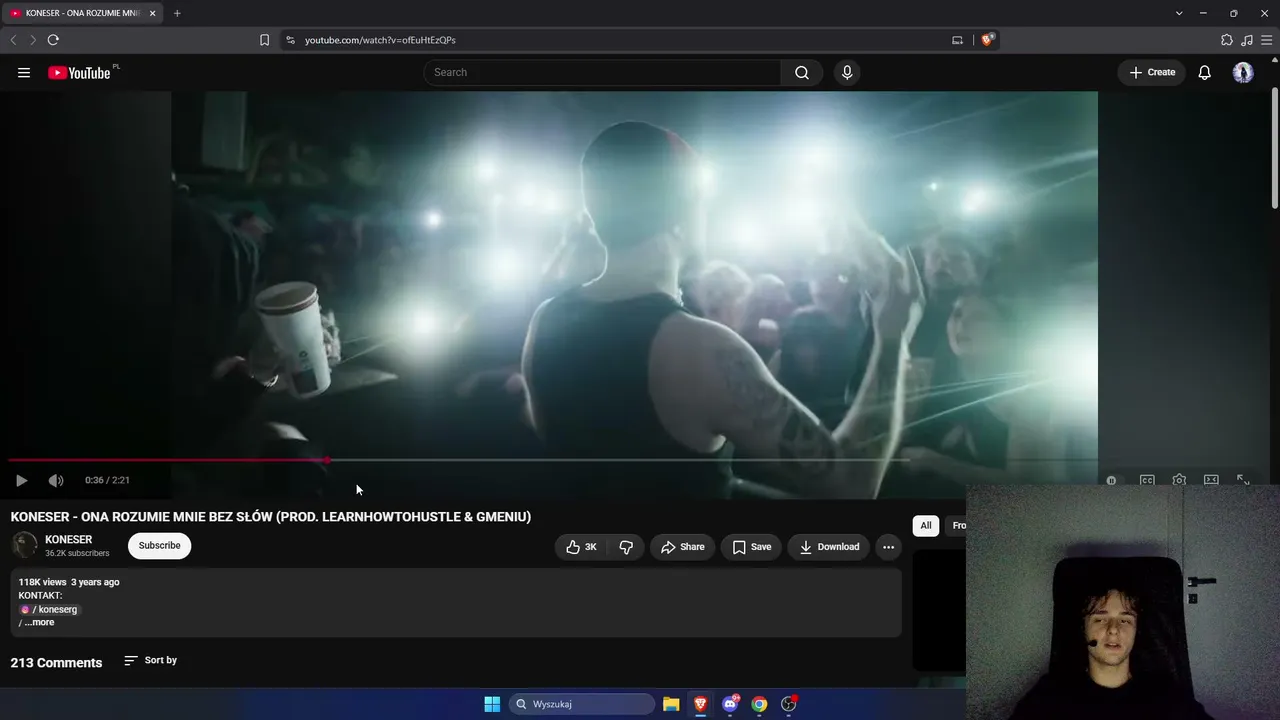Select the KONESER browser tab
1280x720 pixels.
[x=82, y=13]
